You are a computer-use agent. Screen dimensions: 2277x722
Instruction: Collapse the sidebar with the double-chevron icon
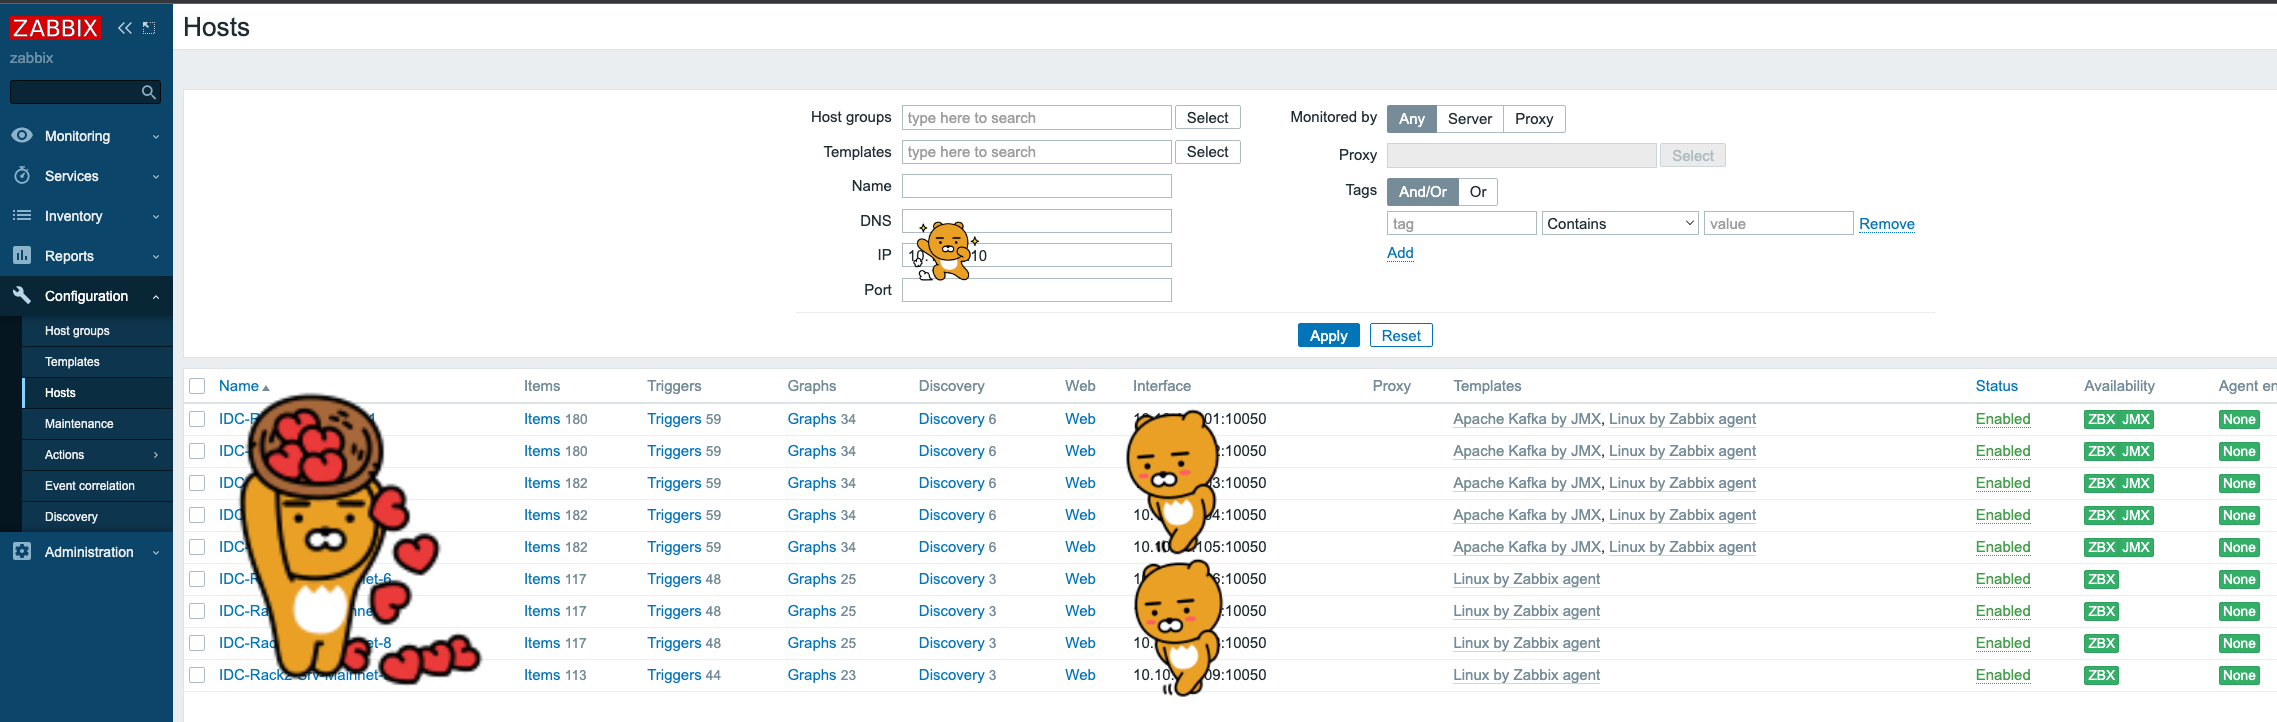pos(125,28)
